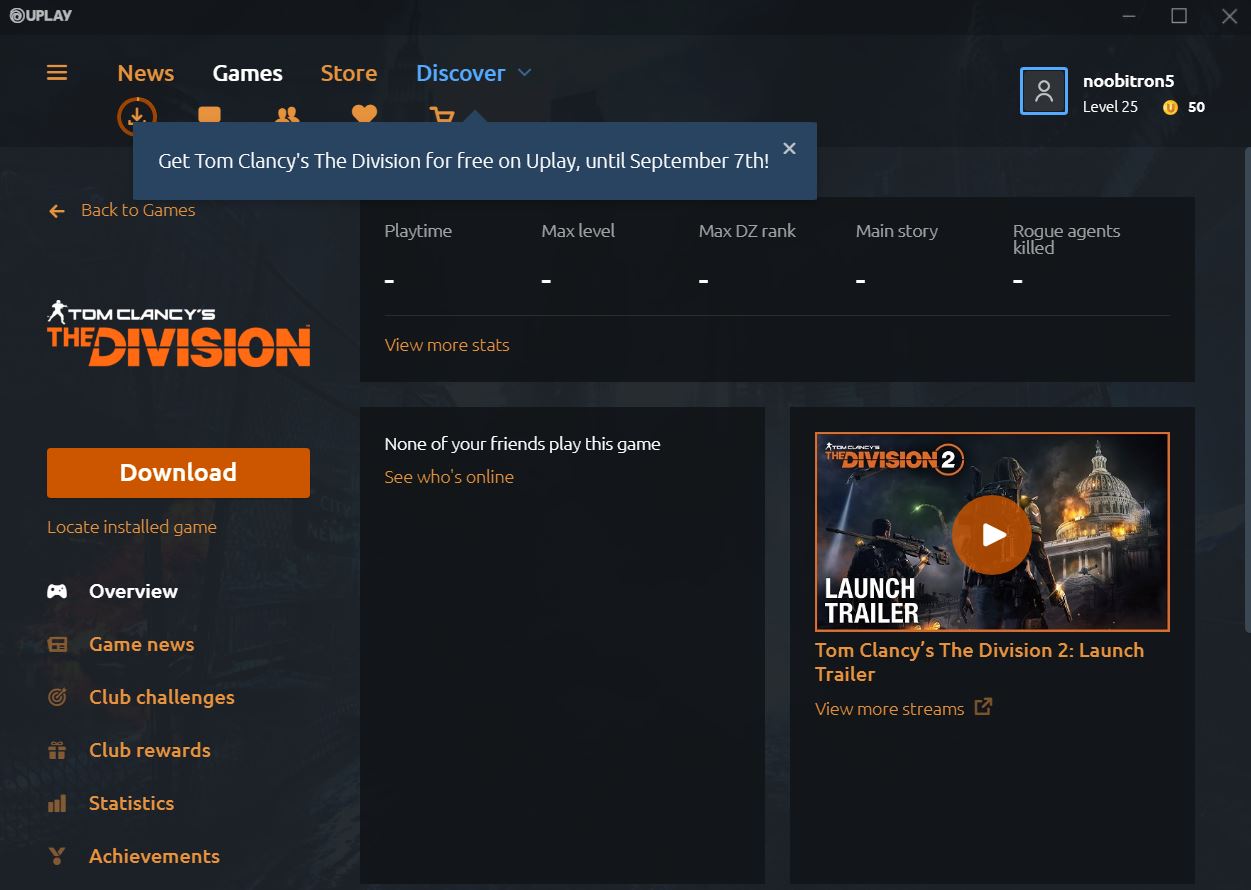The image size is (1251, 890).
Task: Click the Main story stat label
Action: point(897,231)
